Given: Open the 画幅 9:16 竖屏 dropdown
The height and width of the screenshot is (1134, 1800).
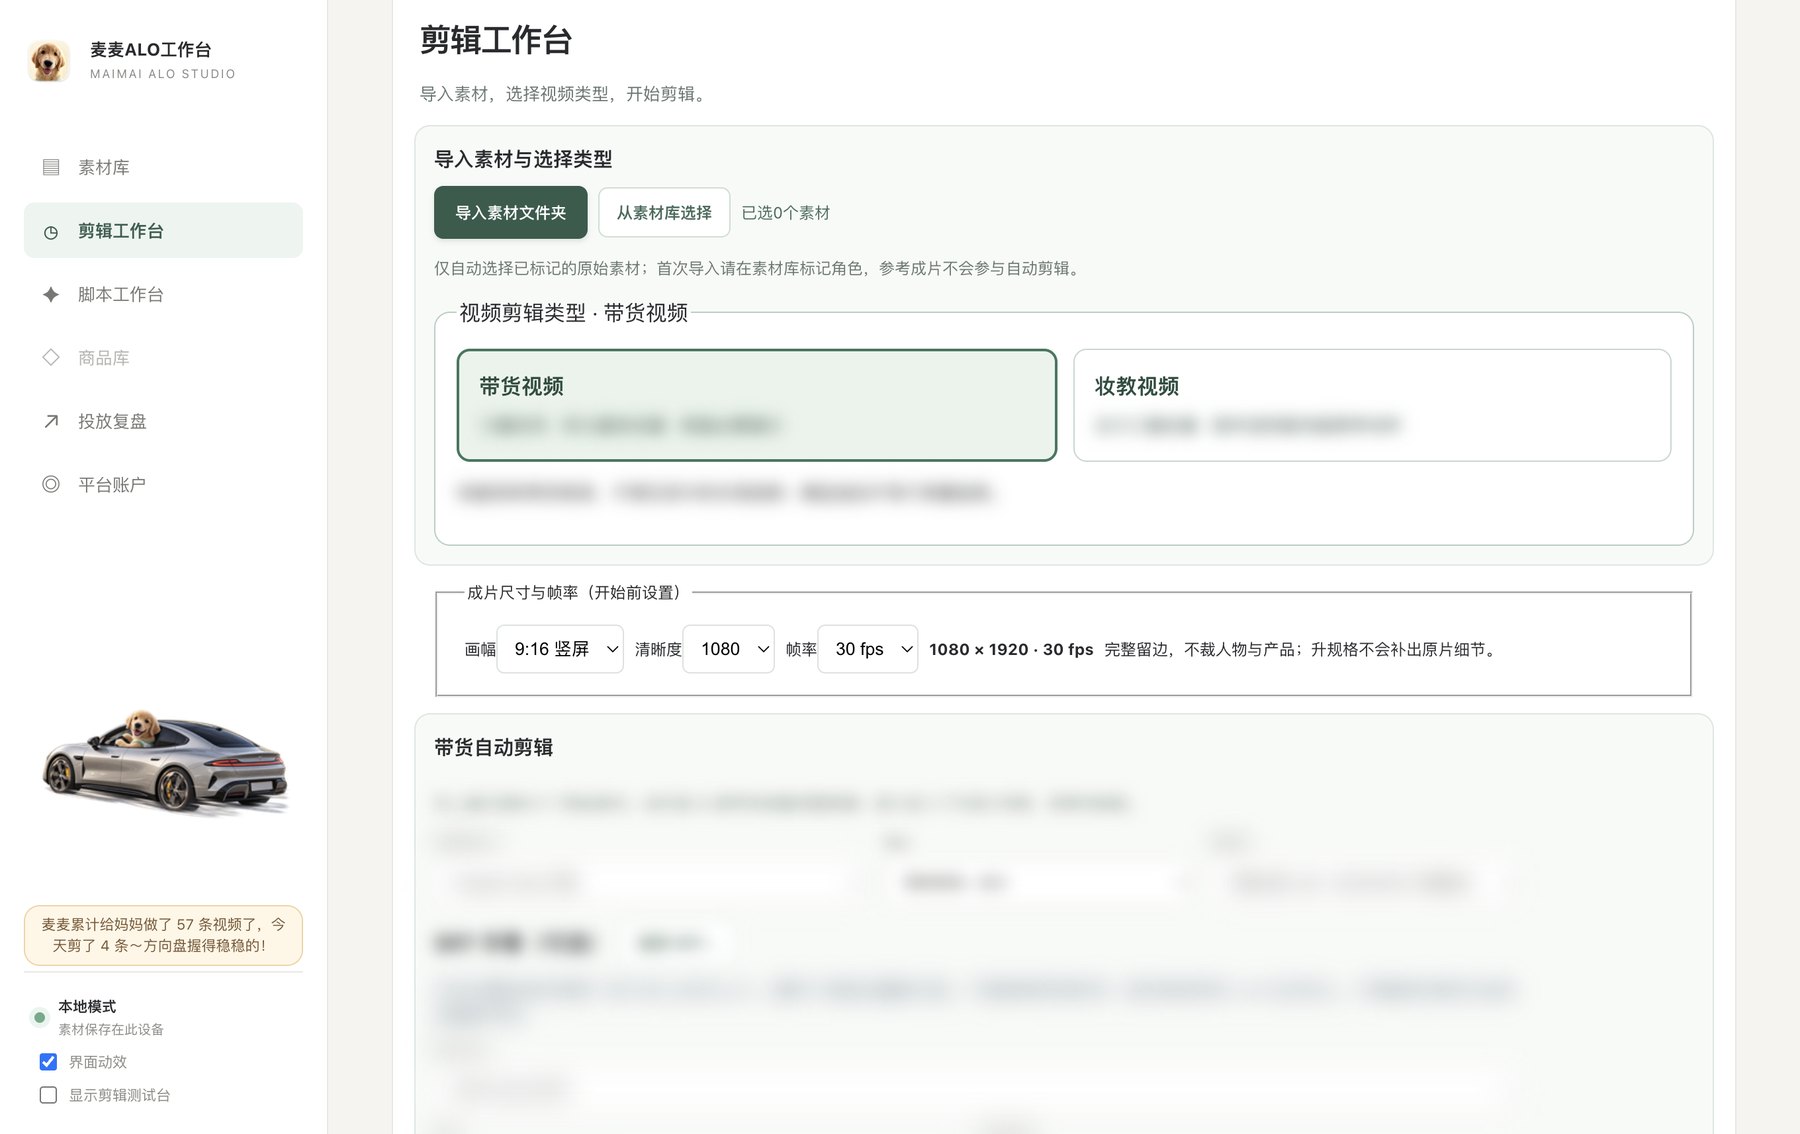Looking at the screenshot, I should click(560, 649).
